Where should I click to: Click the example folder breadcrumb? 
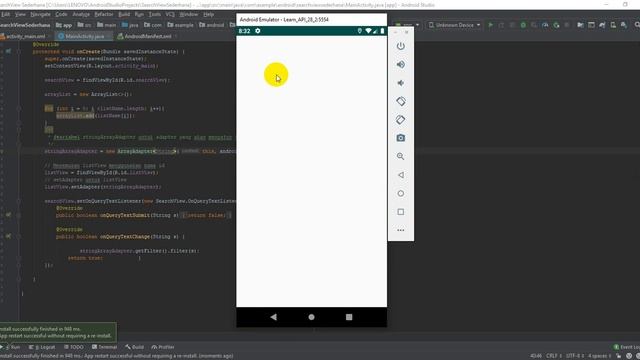click(x=181, y=25)
